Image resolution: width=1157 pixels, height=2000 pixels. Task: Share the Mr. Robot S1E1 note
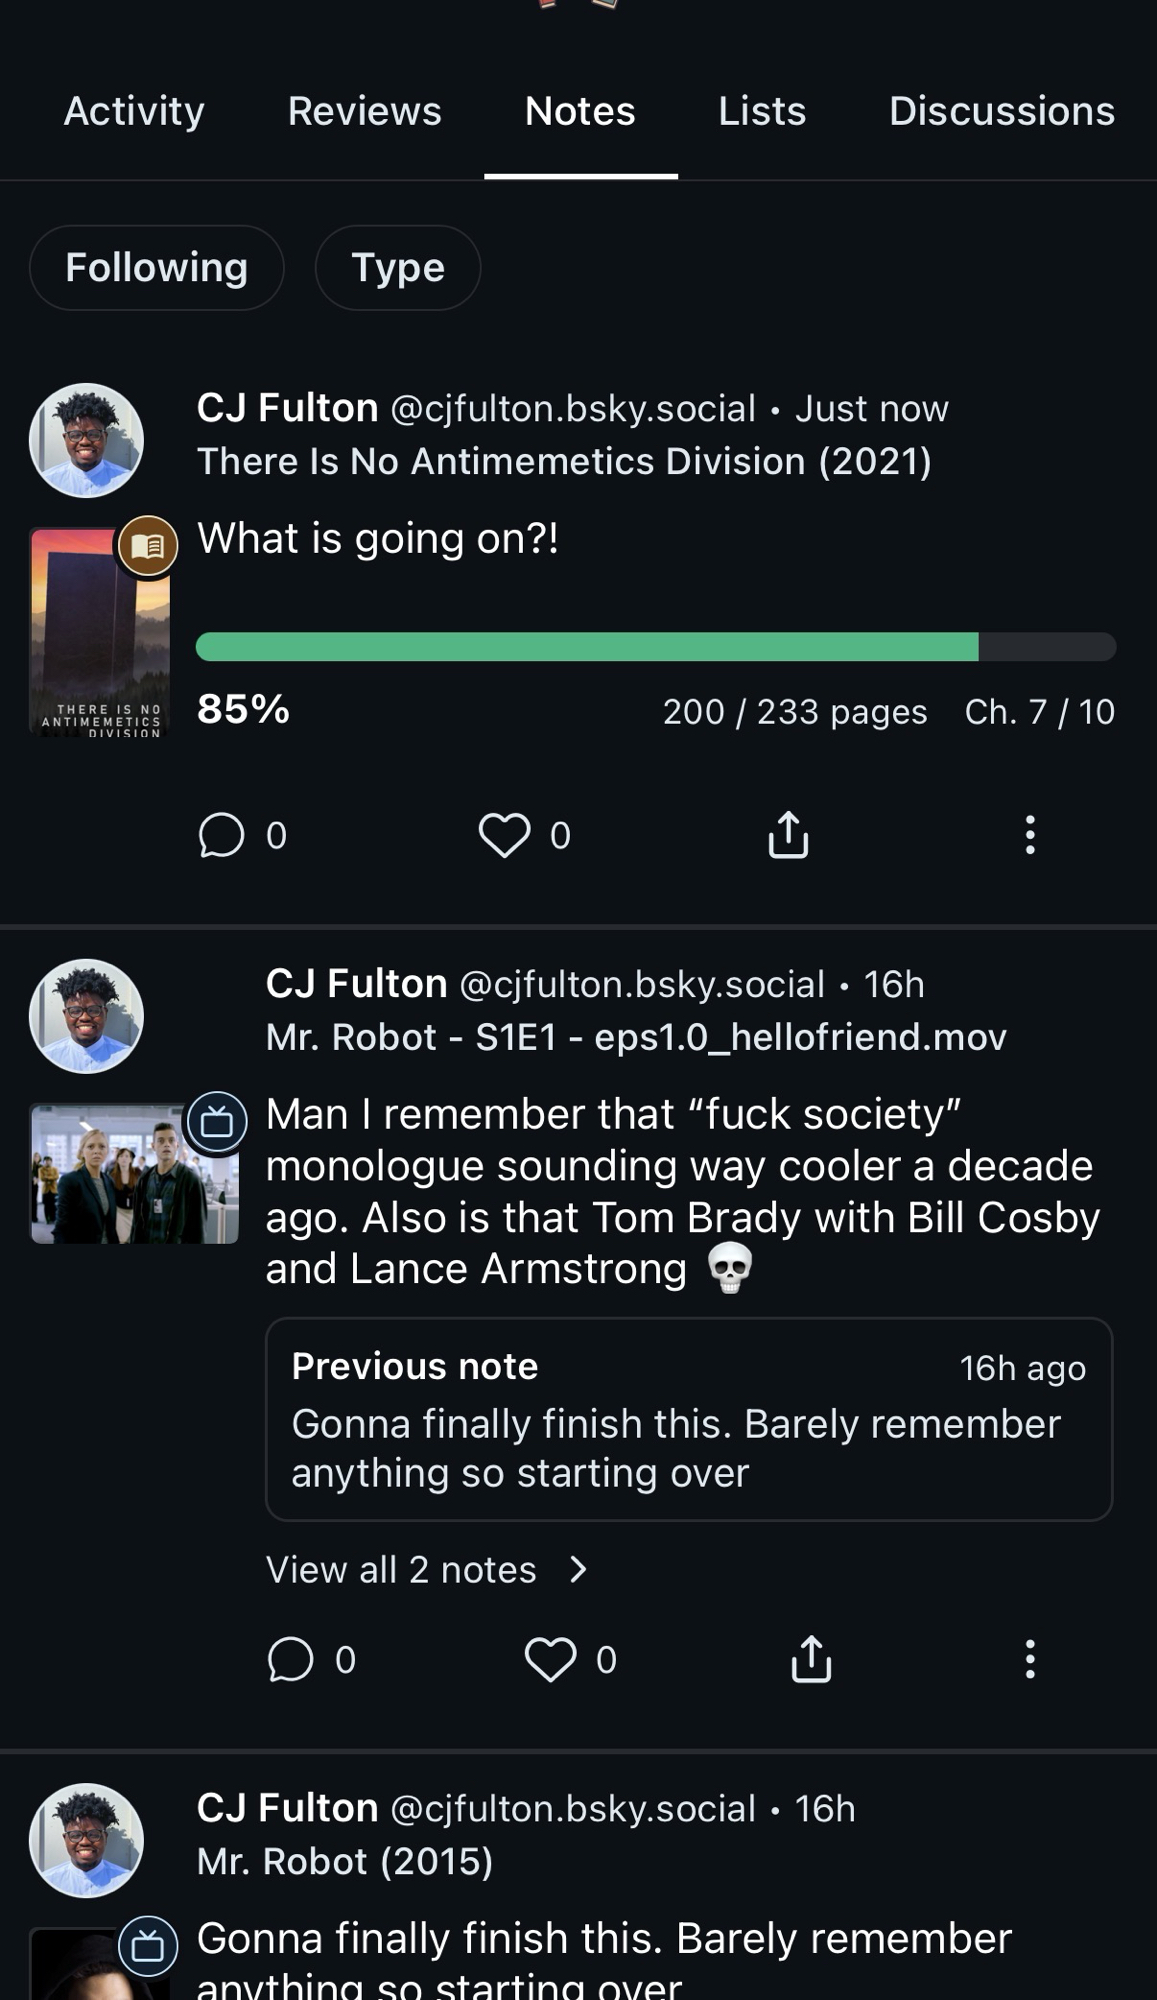(811, 1660)
